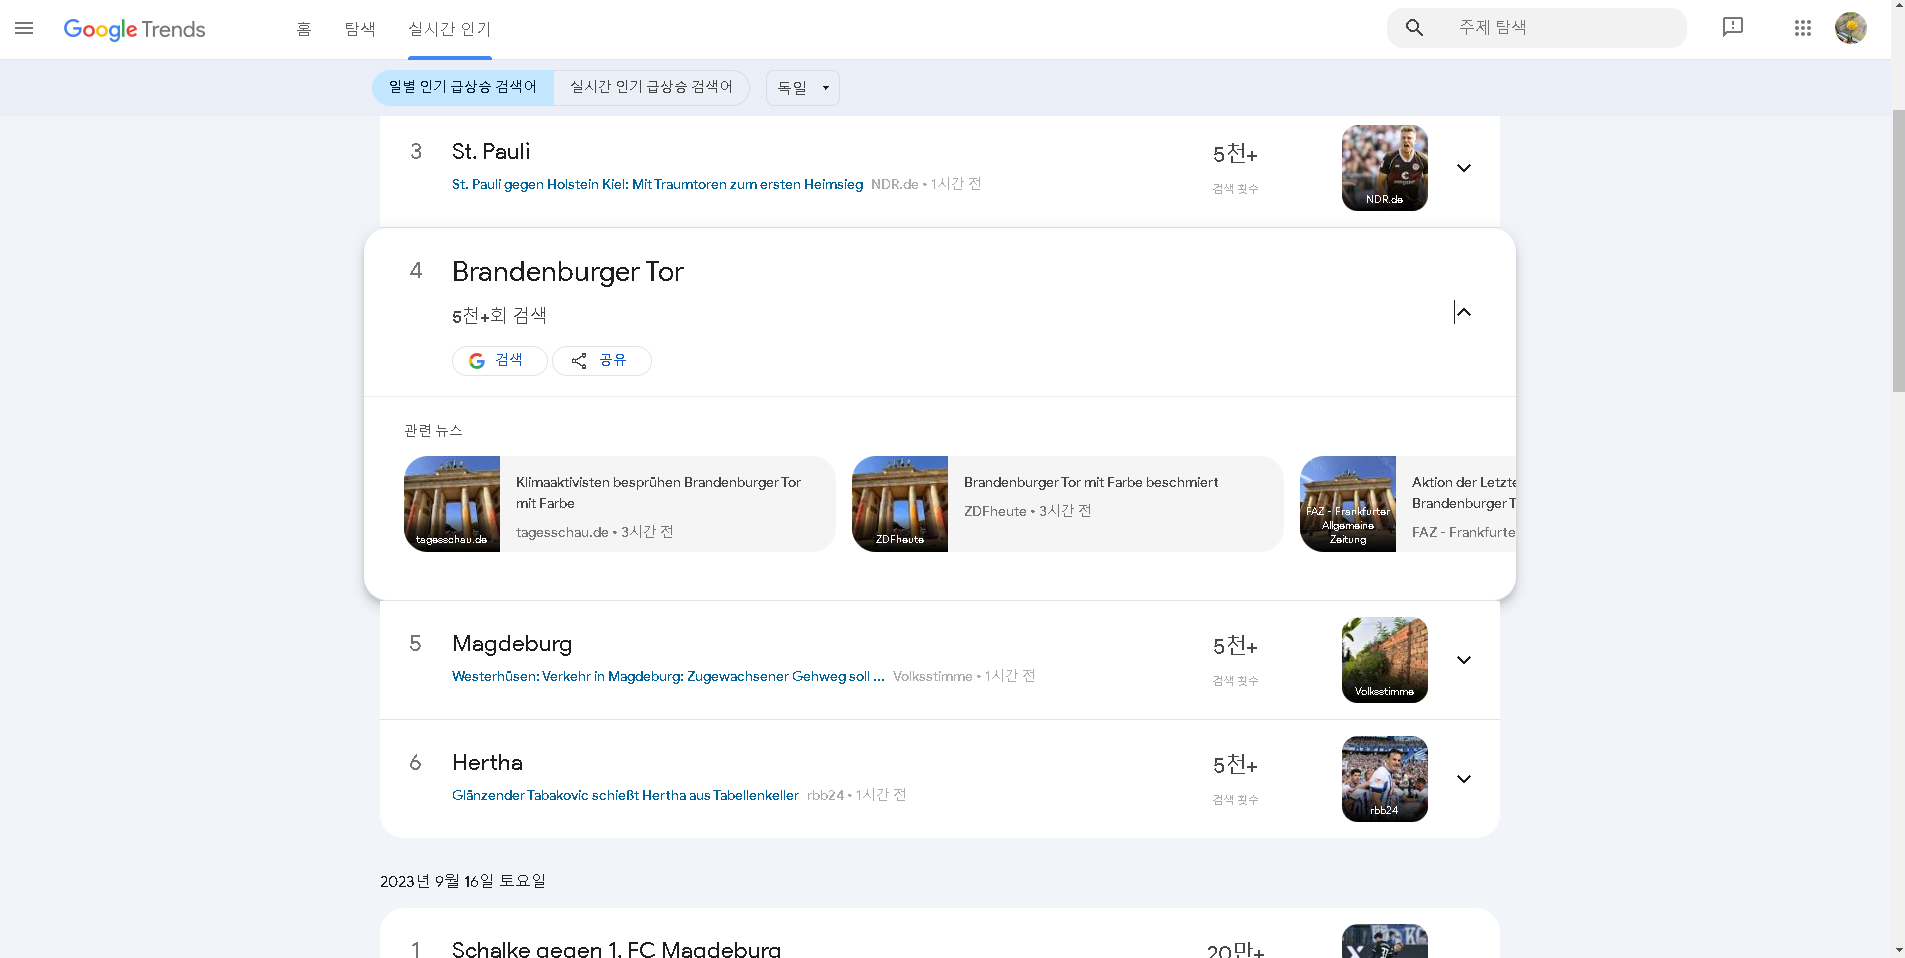1905x958 pixels.
Task: Go to the 홈 tab
Action: click(304, 29)
